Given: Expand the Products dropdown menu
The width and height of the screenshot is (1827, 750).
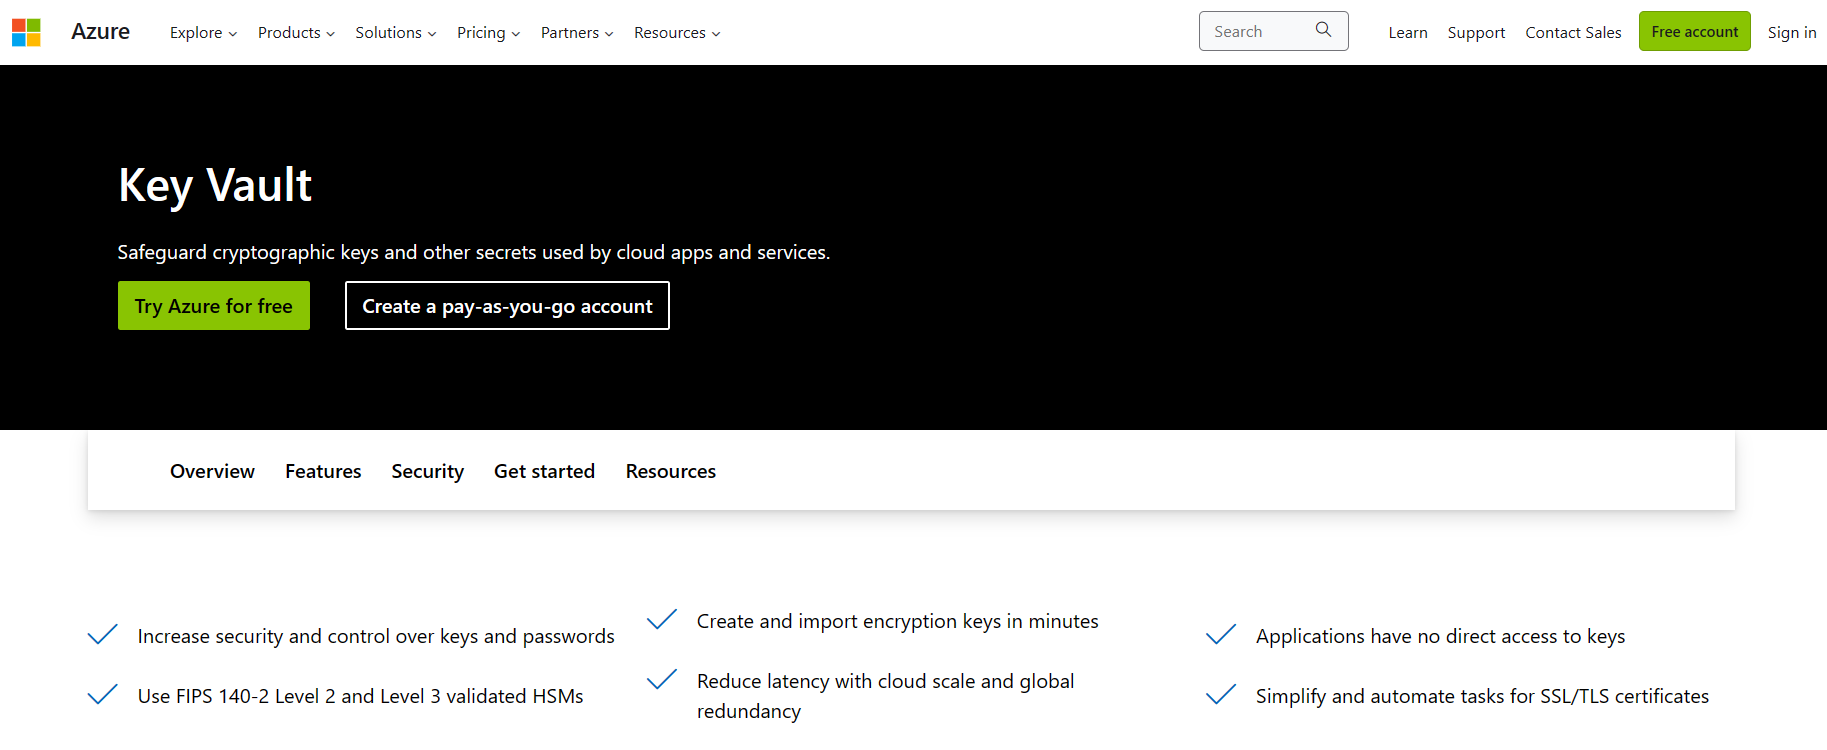Looking at the screenshot, I should 296,33.
